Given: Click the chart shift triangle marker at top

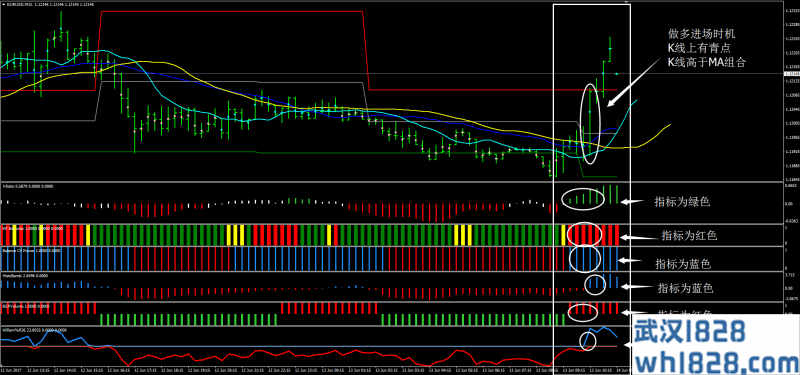Looking at the screenshot, I should (627, 3).
